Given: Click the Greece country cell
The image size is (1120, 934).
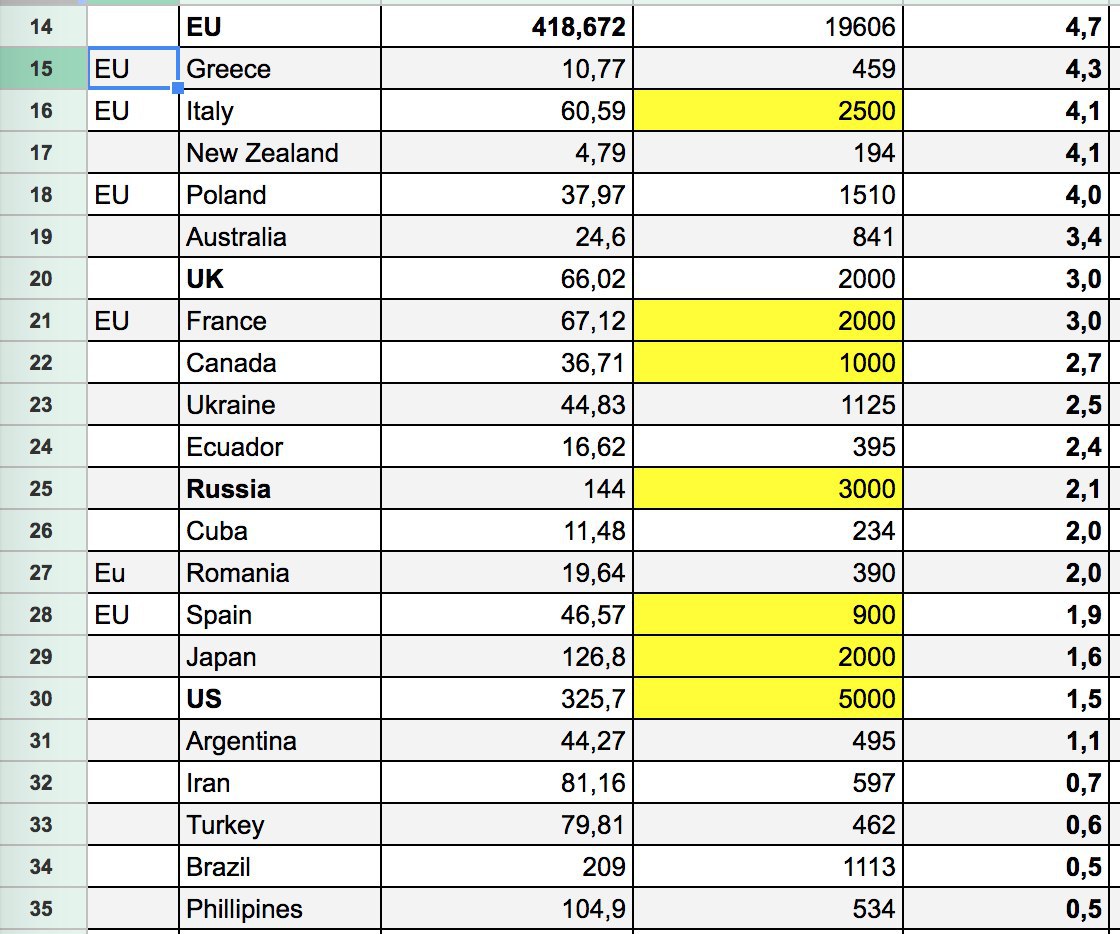Looking at the screenshot, I should point(280,69).
